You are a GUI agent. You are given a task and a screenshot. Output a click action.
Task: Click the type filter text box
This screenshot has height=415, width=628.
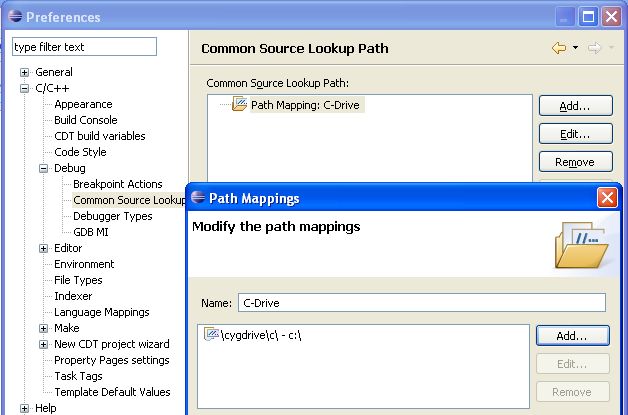point(85,47)
